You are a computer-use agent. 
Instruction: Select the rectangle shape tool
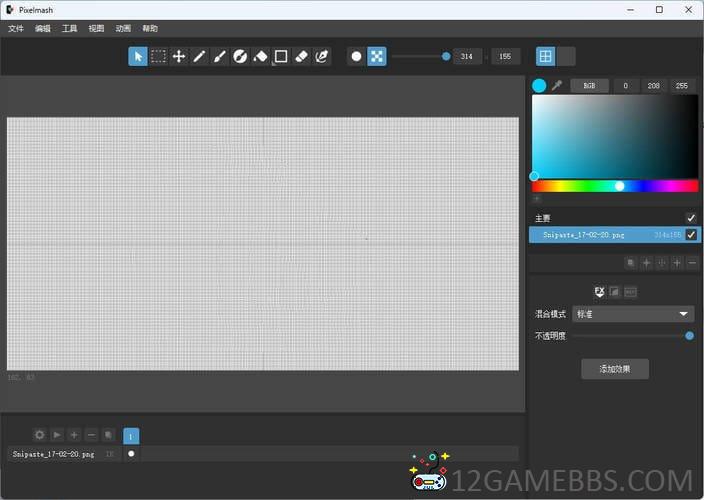click(x=281, y=57)
